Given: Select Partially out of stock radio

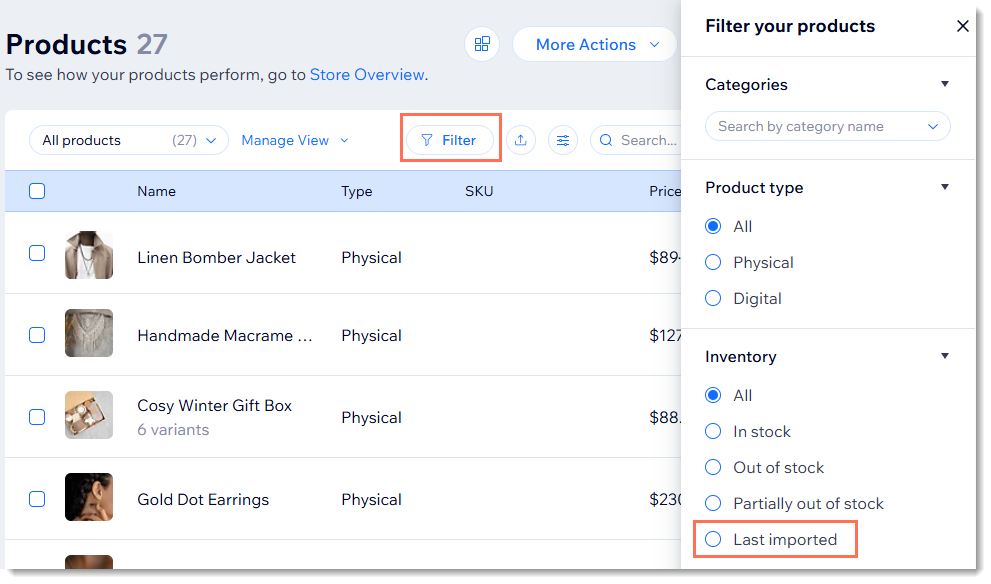Looking at the screenshot, I should pos(713,503).
